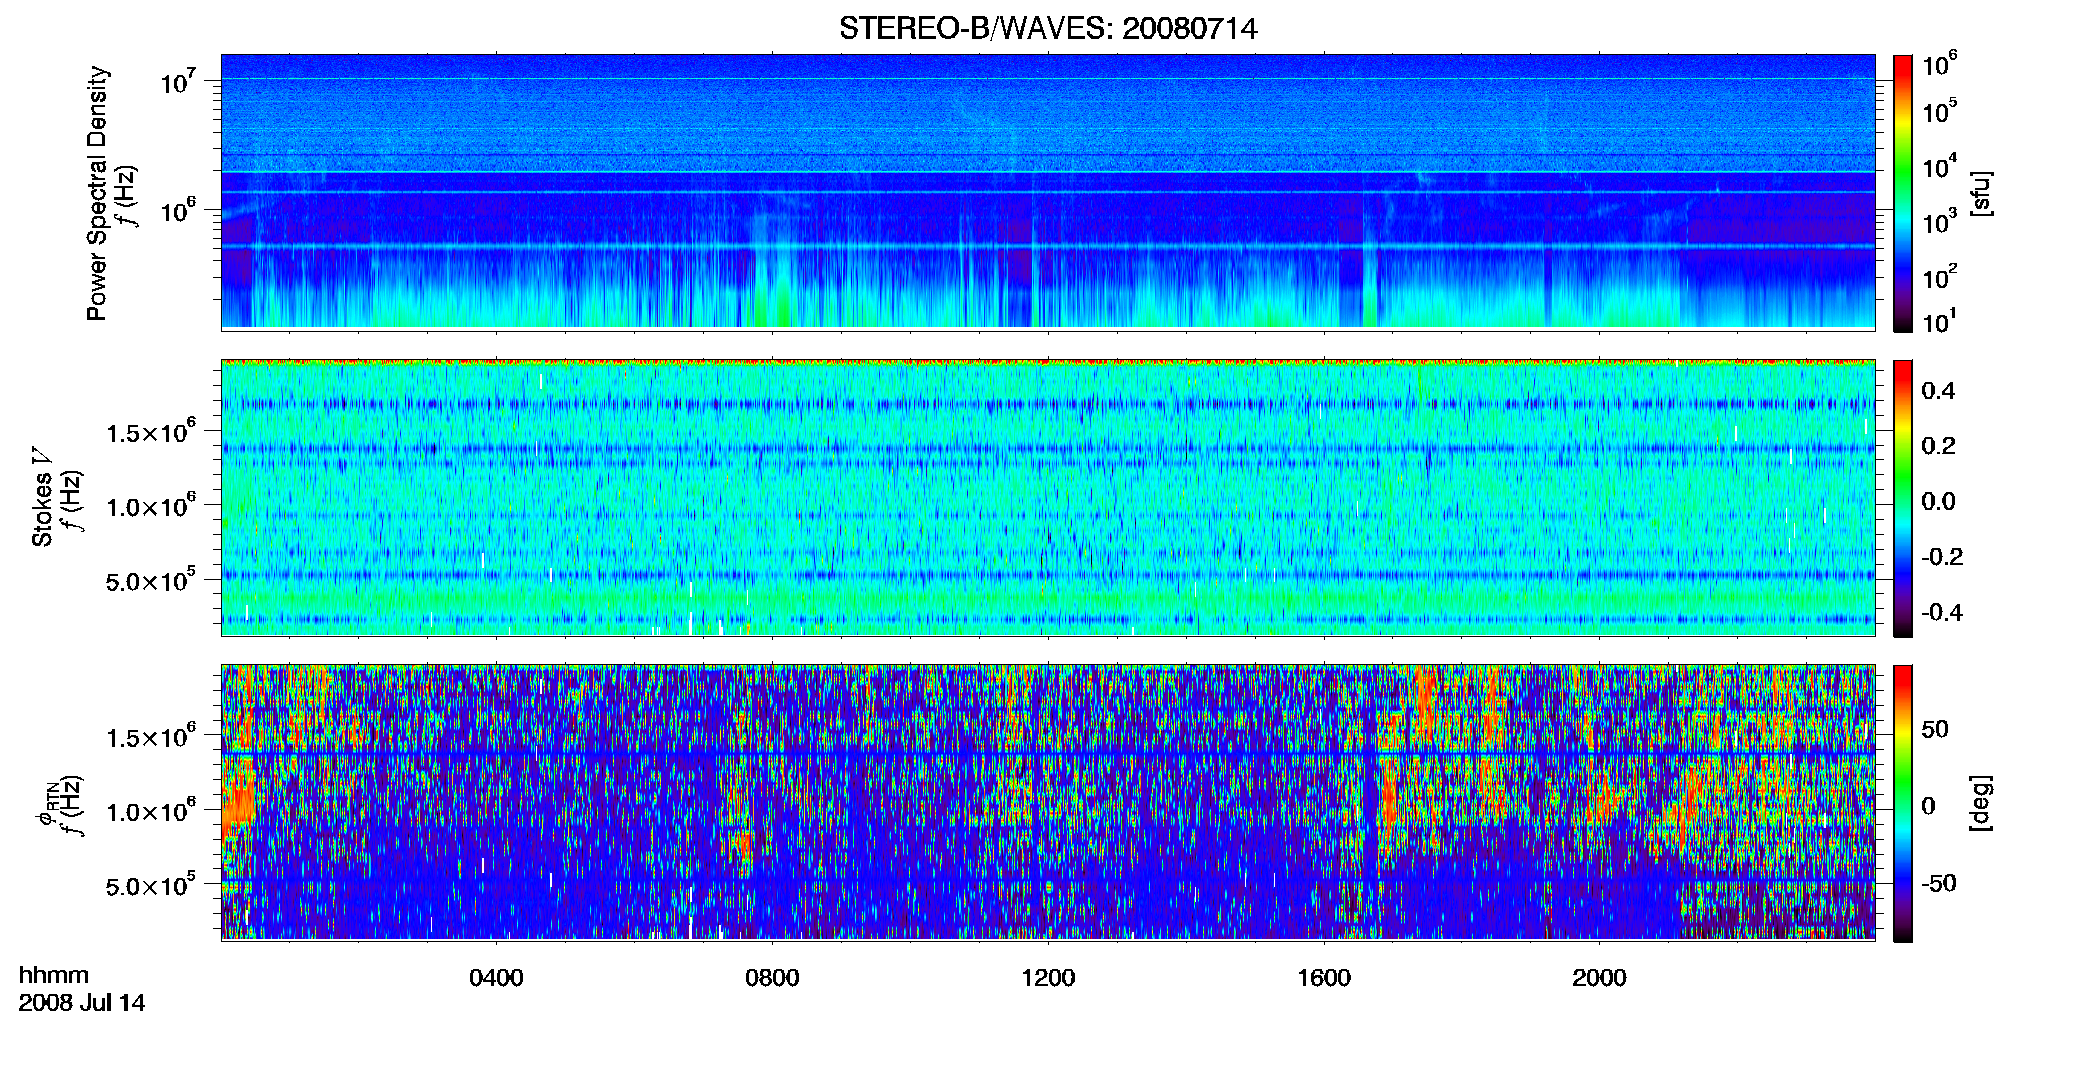Screen dimensions: 2096x1080
Task: Click the 0 tick label on degree colorbar
Action: click(1929, 806)
